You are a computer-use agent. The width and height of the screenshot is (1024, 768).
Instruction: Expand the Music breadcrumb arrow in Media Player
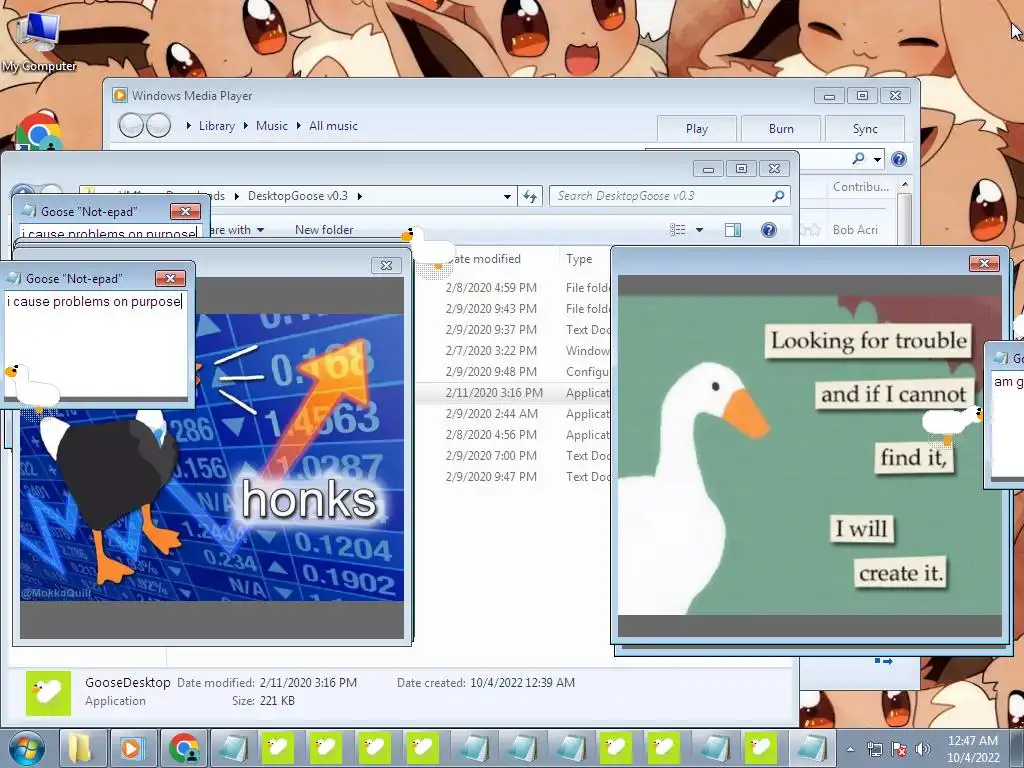point(246,125)
